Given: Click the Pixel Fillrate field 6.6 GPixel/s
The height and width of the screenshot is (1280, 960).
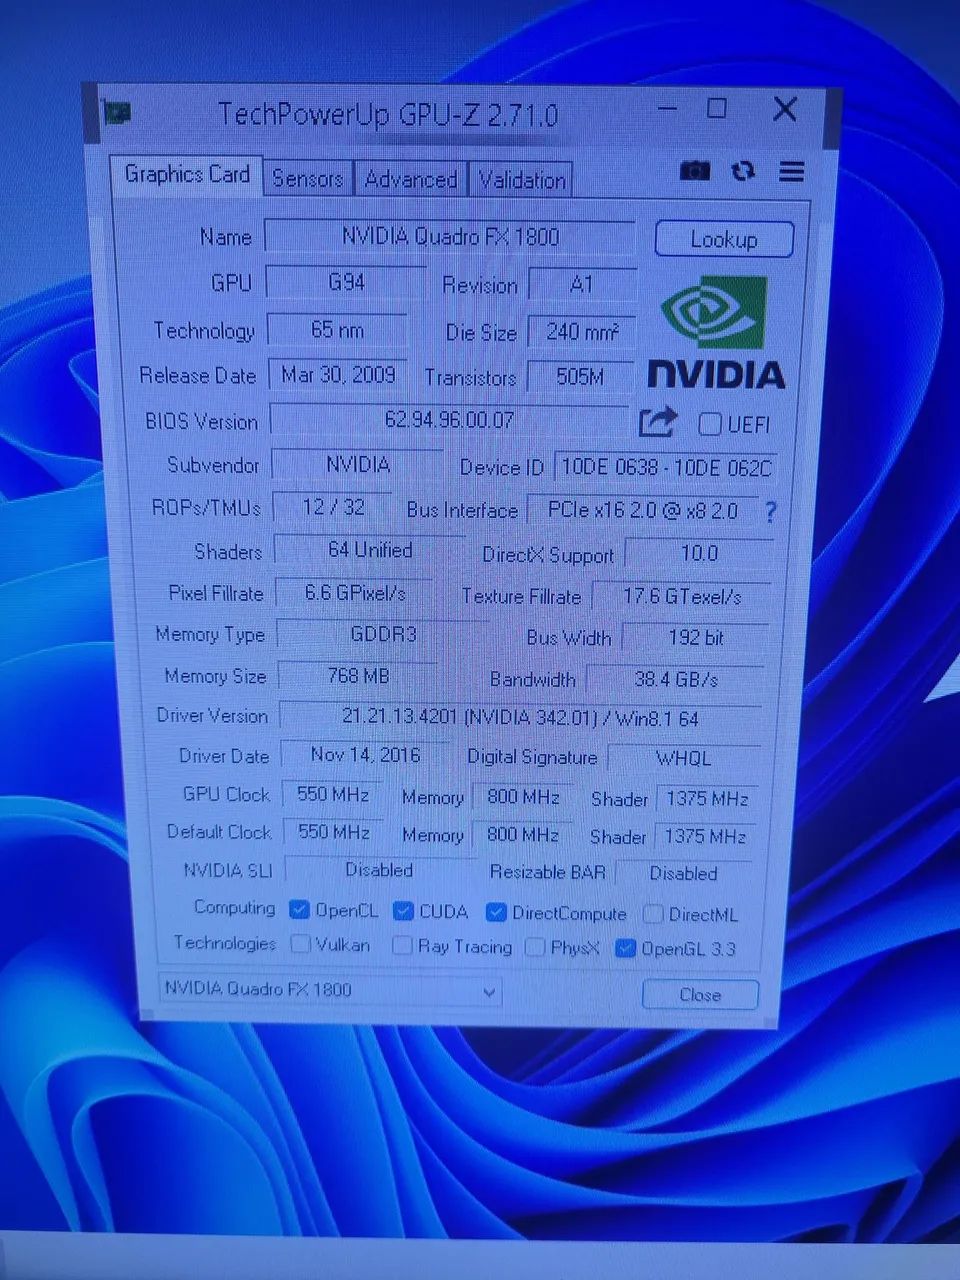Looking at the screenshot, I should point(355,593).
